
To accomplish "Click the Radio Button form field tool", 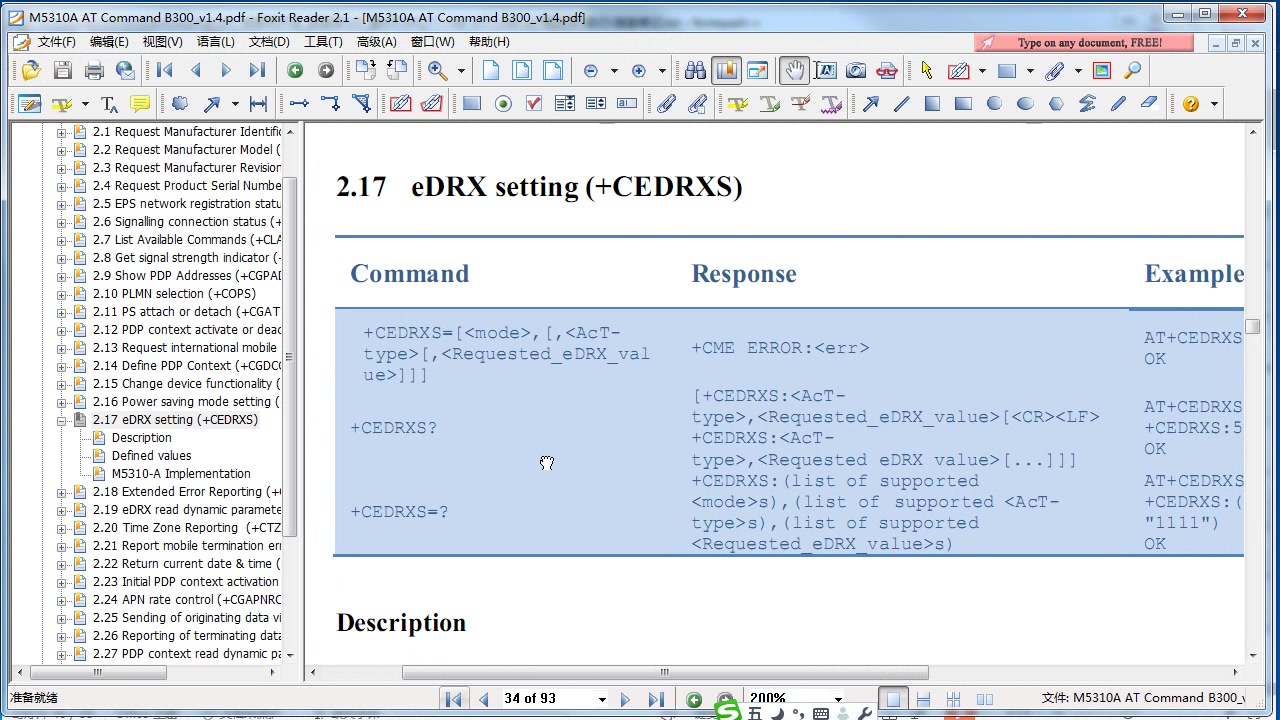I will click(503, 103).
